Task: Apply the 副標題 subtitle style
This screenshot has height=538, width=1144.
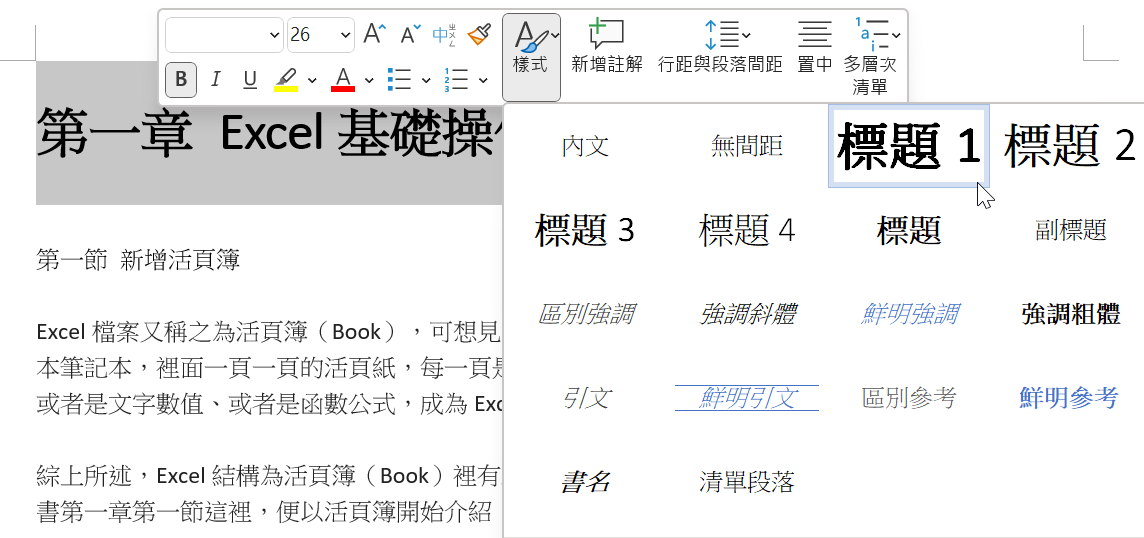Action: pos(1070,231)
